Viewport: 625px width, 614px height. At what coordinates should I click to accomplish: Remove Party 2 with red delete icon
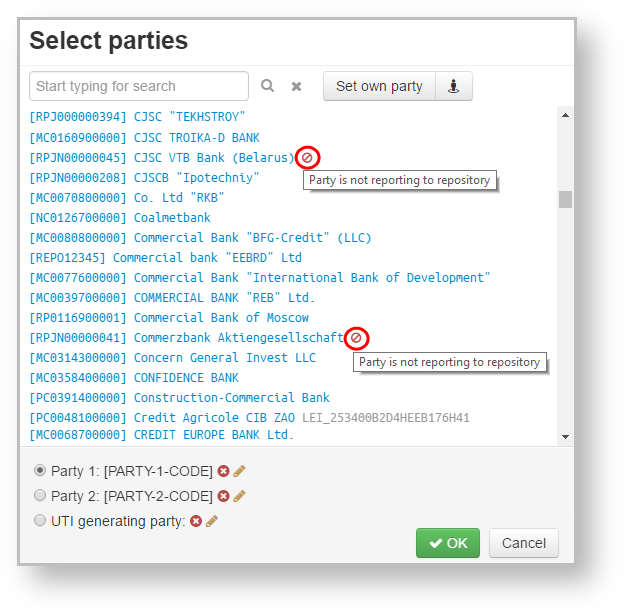[224, 496]
